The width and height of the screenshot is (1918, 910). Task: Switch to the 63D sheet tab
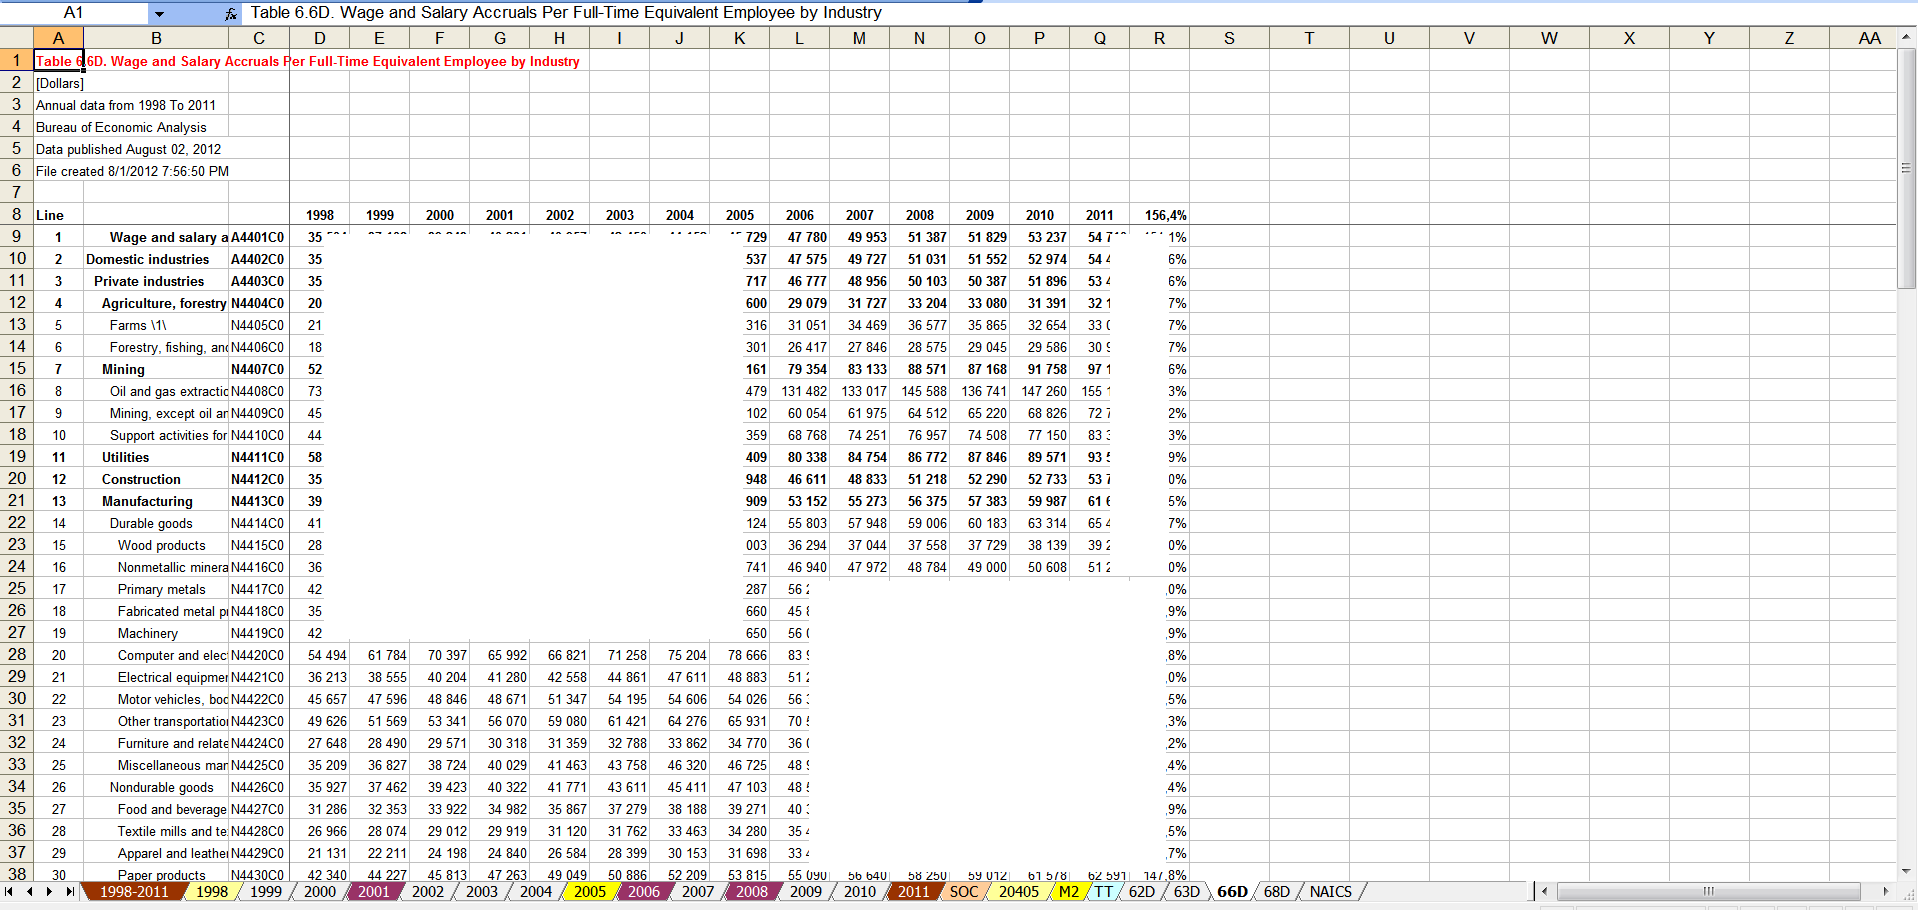tap(1186, 891)
